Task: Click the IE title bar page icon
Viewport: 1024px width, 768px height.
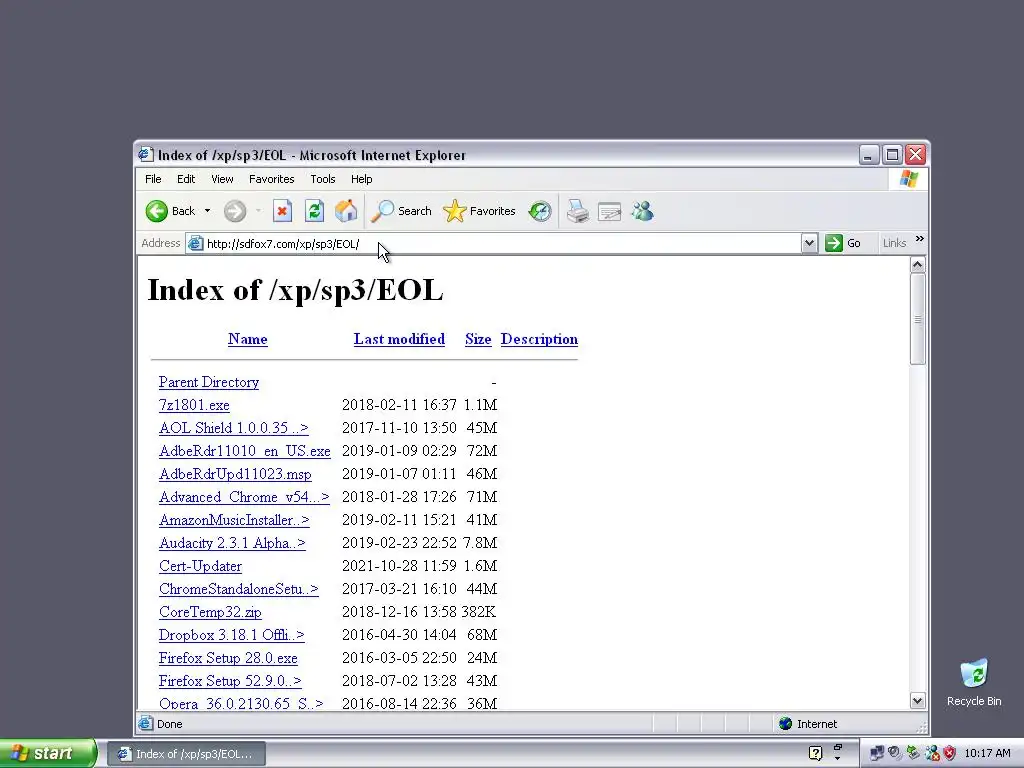Action: [x=146, y=155]
